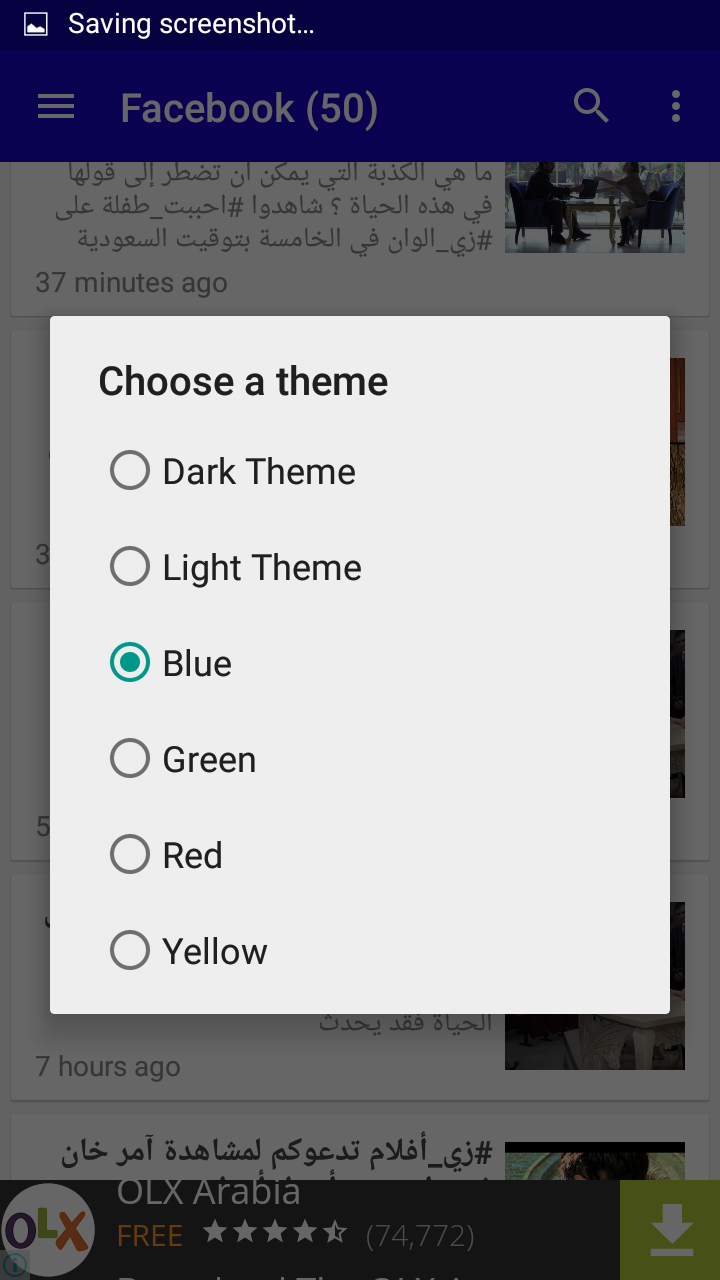720x1280 pixels.
Task: Tap the Facebook (50) title
Action: tap(249, 108)
